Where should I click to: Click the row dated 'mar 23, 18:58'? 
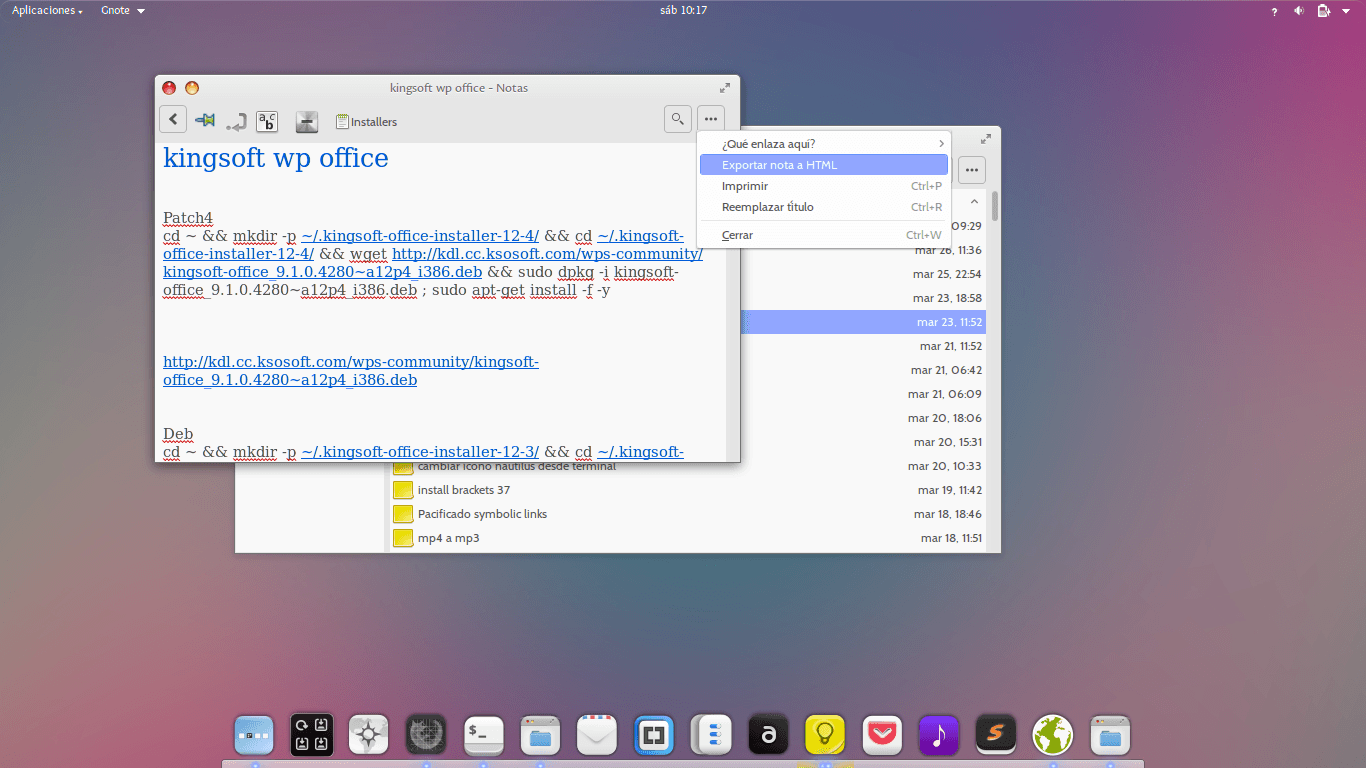pyautogui.click(x=862, y=298)
